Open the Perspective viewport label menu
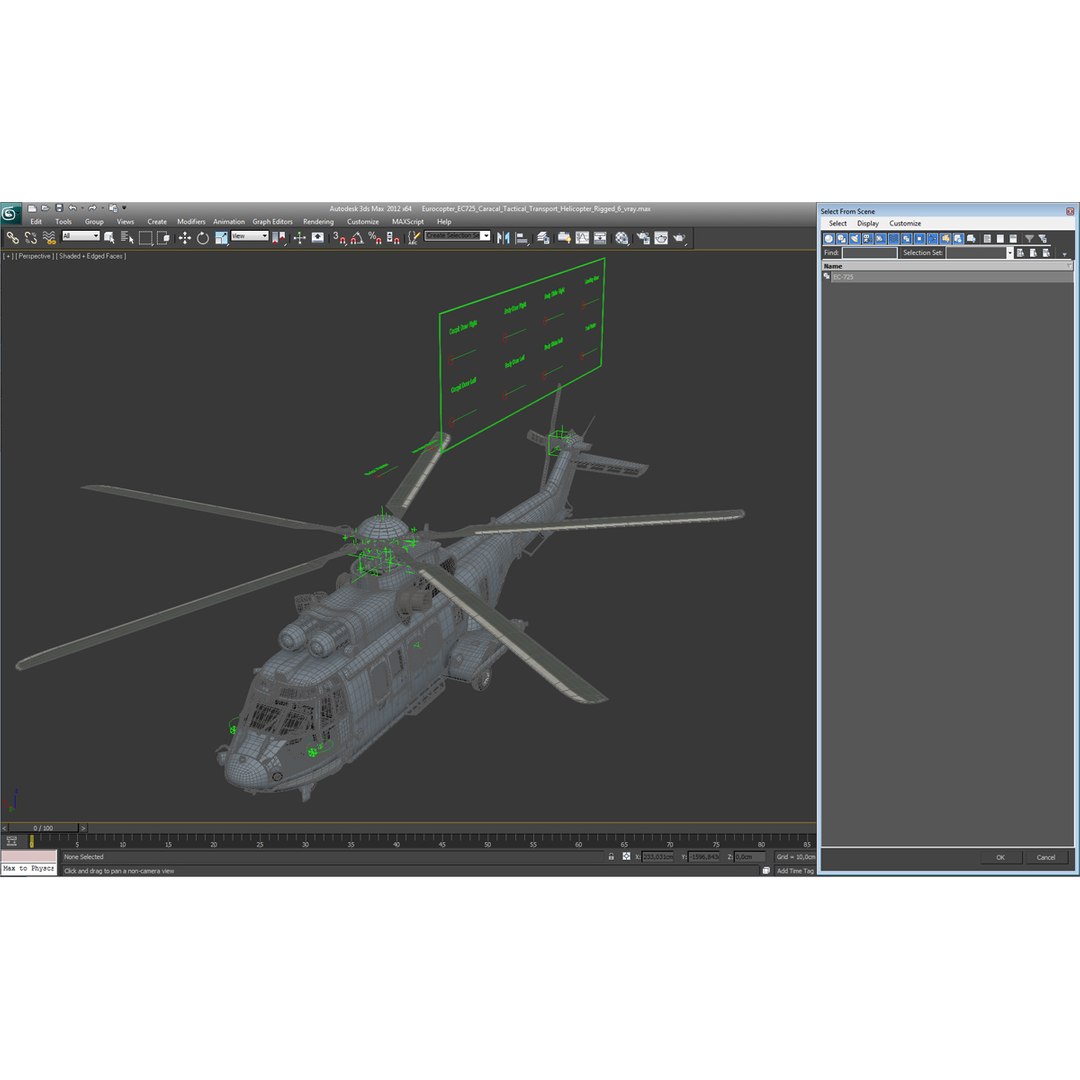The width and height of the screenshot is (1080, 1080). (34, 256)
